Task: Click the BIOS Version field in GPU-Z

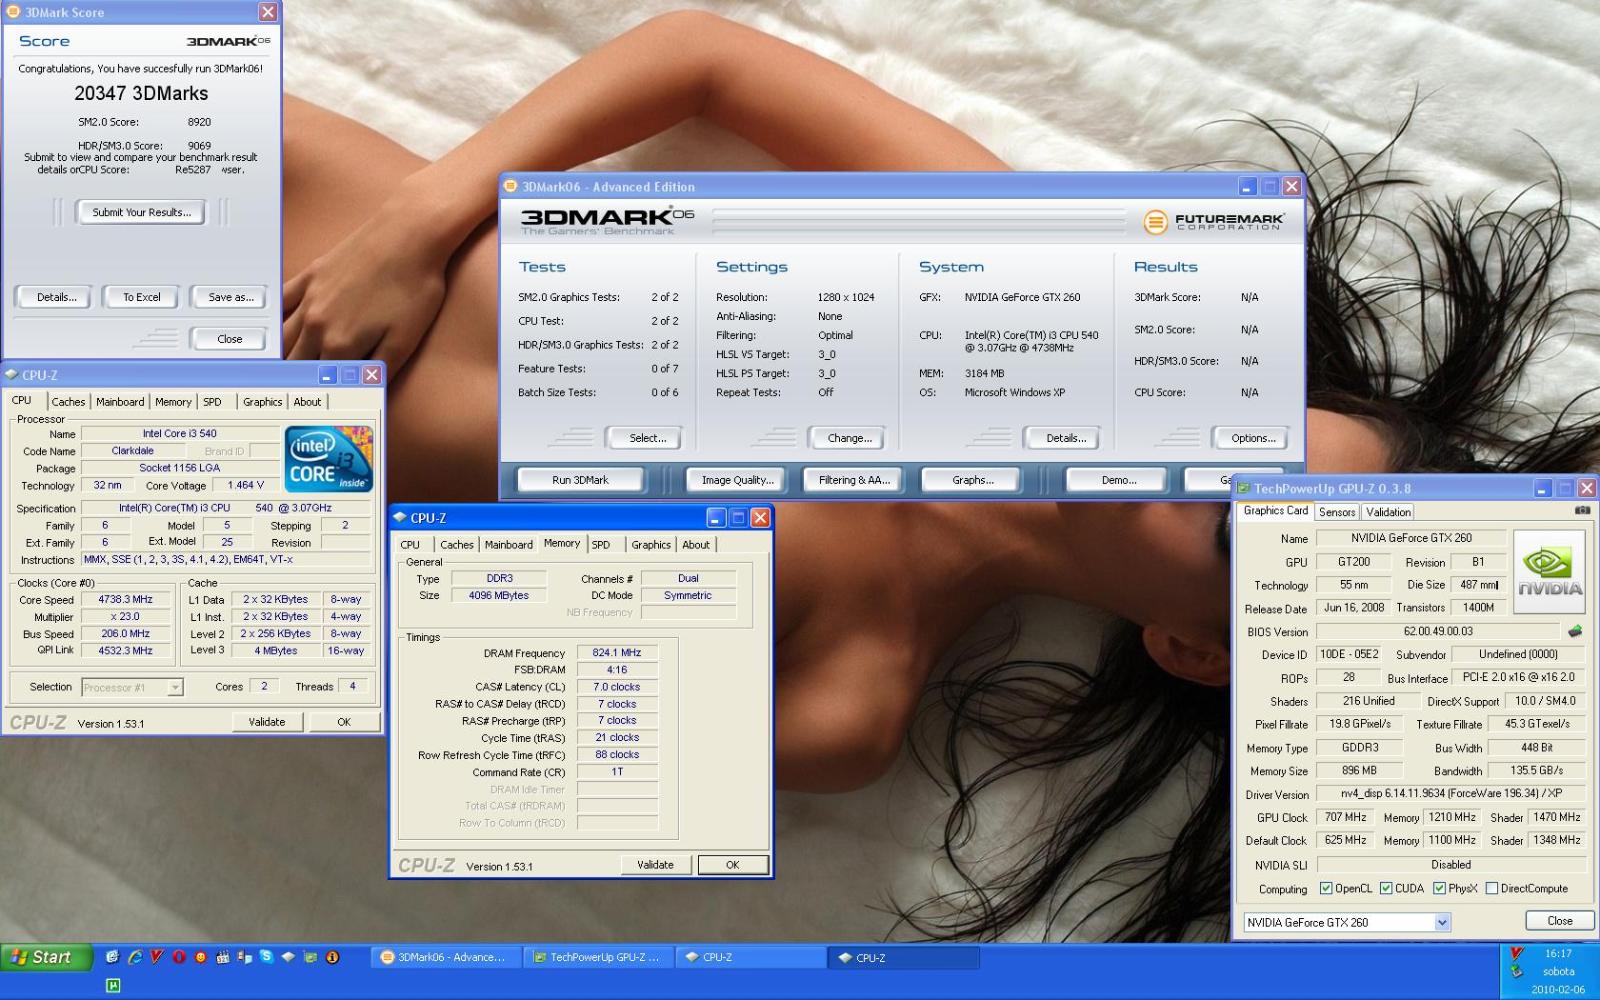Action: pyautogui.click(x=1438, y=631)
